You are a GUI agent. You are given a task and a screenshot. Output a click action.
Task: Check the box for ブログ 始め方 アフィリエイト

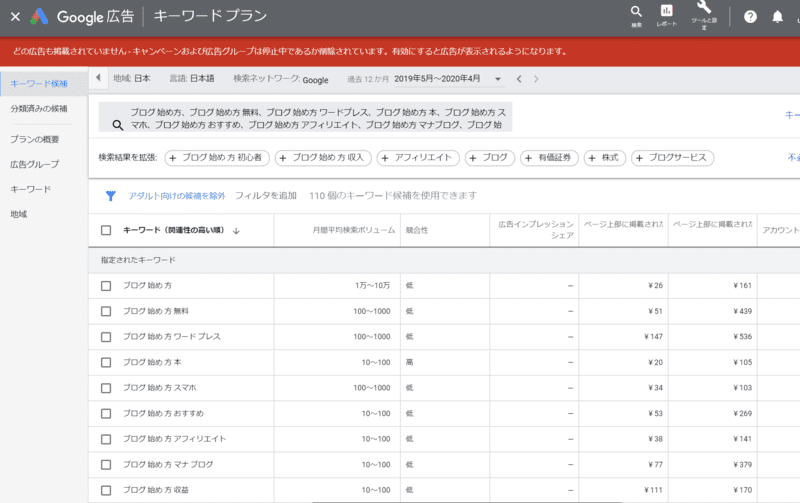click(x=106, y=439)
